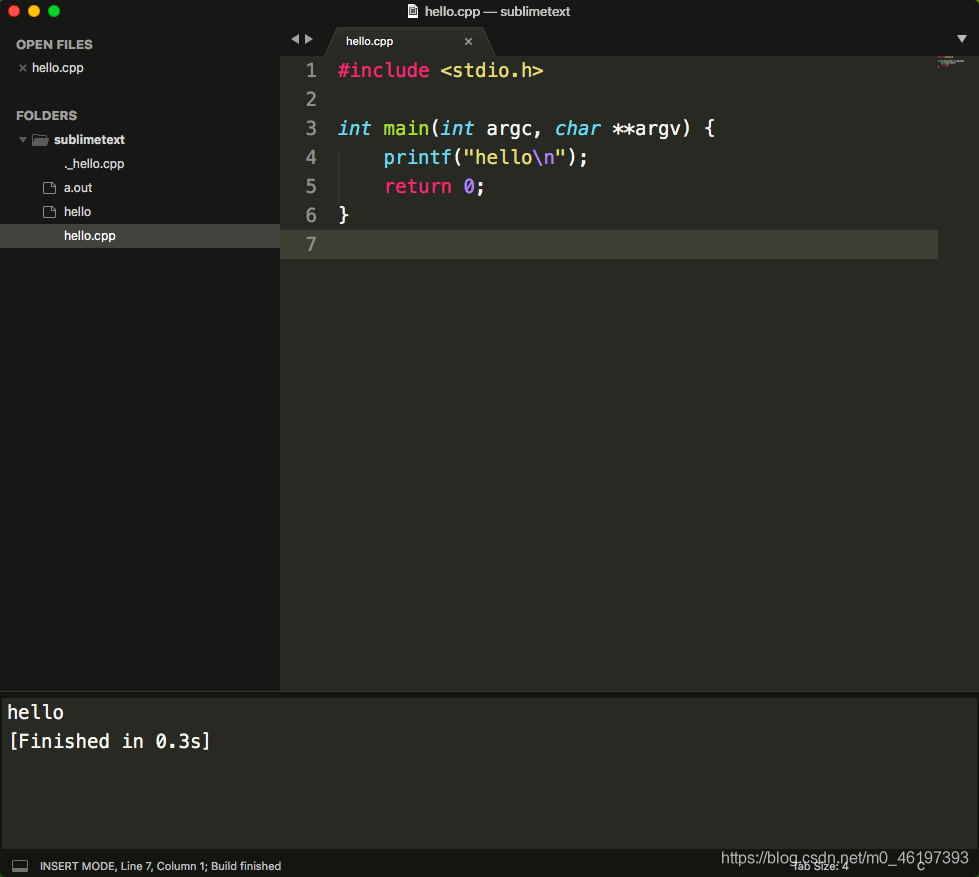This screenshot has height=877, width=979.
Task: Select the sublimetext folder name
Action: pyautogui.click(x=89, y=140)
